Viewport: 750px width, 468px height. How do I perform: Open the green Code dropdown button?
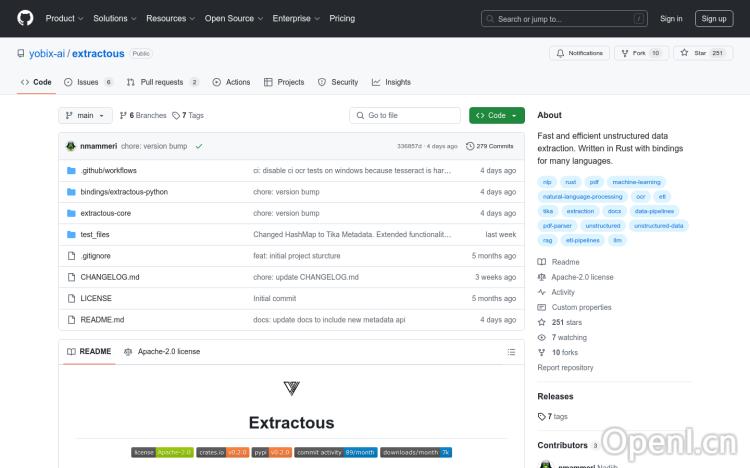pos(496,116)
